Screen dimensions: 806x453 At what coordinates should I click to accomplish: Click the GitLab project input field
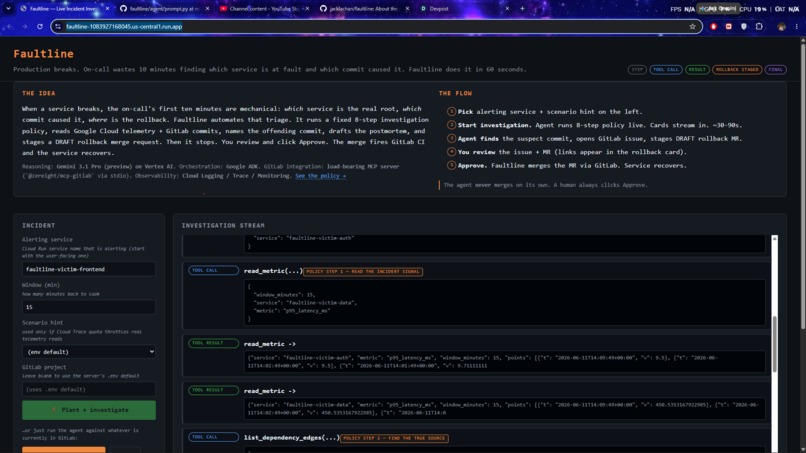pyautogui.click(x=88, y=389)
